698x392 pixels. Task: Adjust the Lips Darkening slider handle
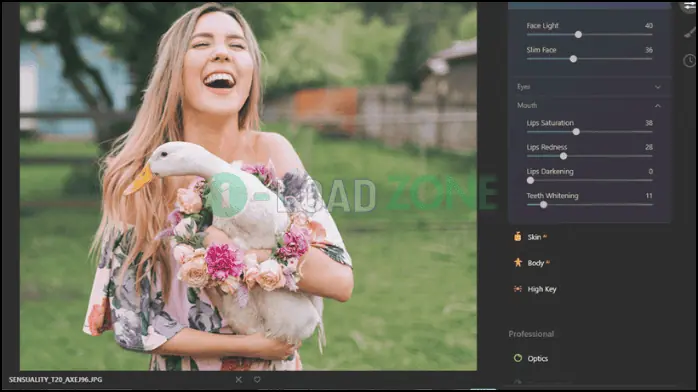point(530,180)
